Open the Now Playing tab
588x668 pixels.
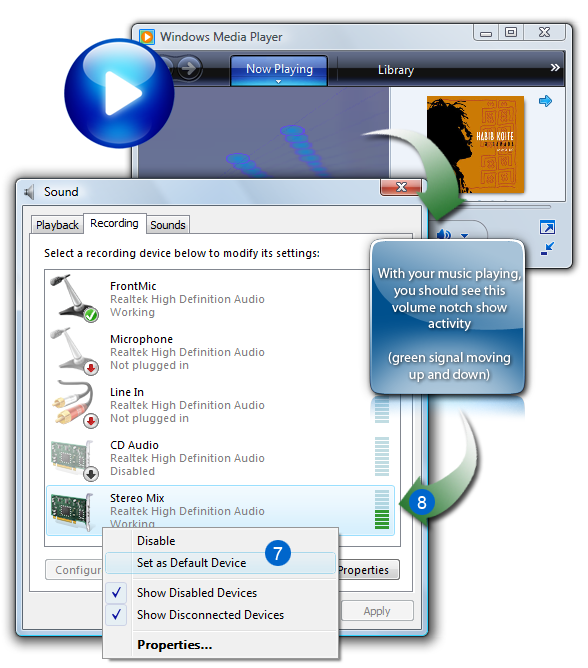(279, 70)
